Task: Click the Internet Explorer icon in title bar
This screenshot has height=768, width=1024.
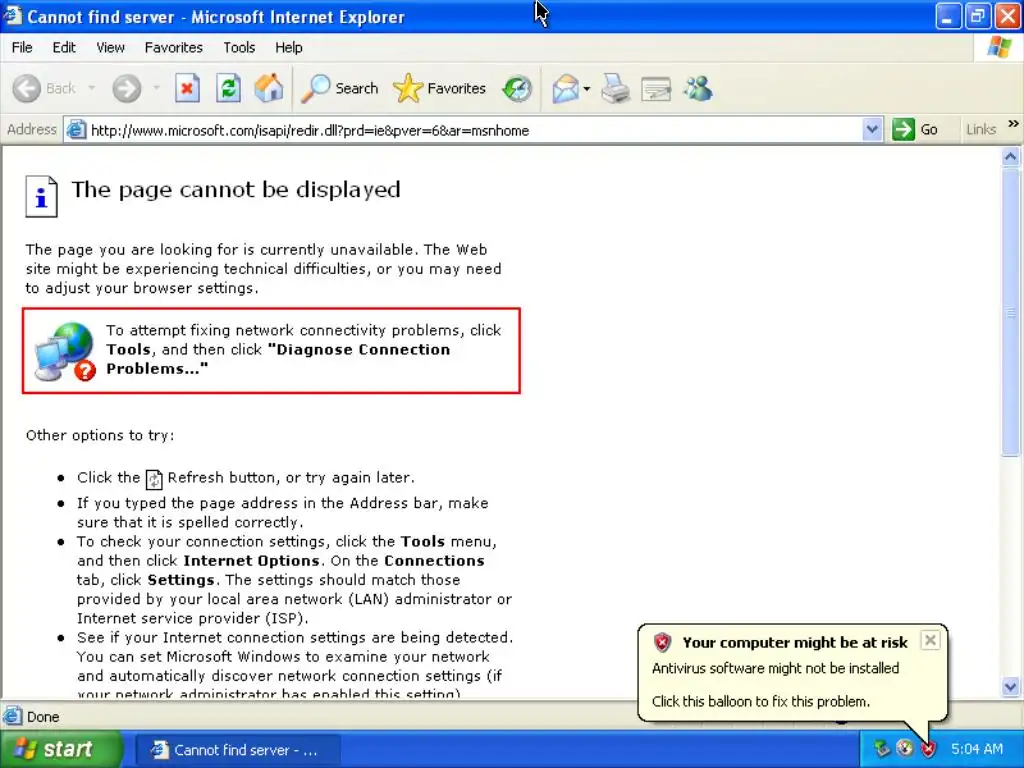Action: [12, 16]
